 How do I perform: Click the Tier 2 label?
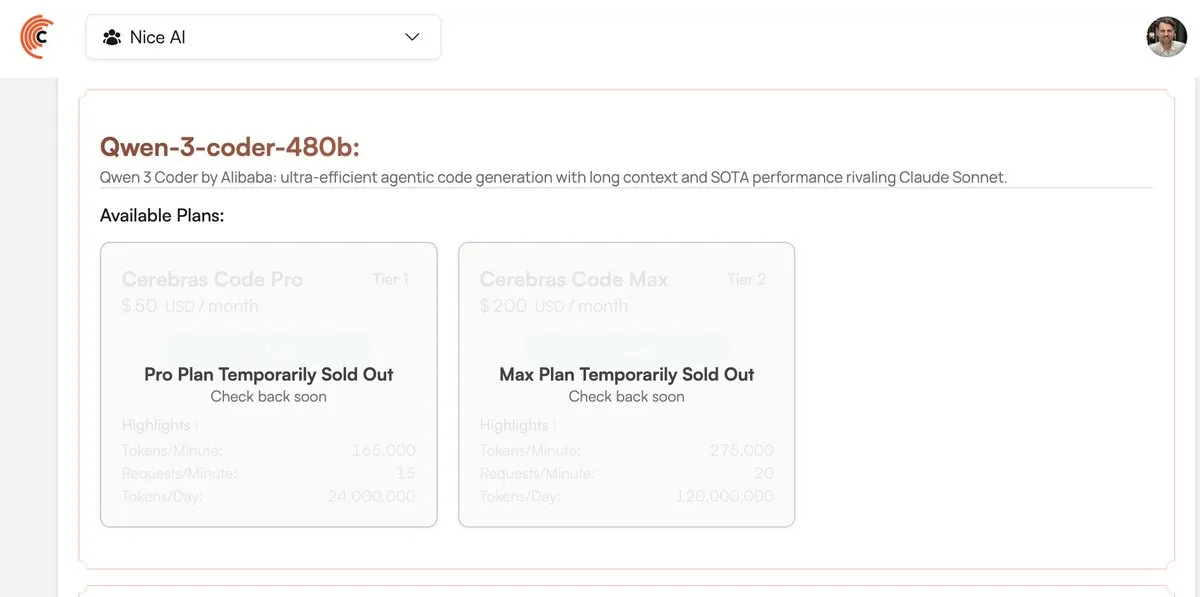tap(747, 279)
